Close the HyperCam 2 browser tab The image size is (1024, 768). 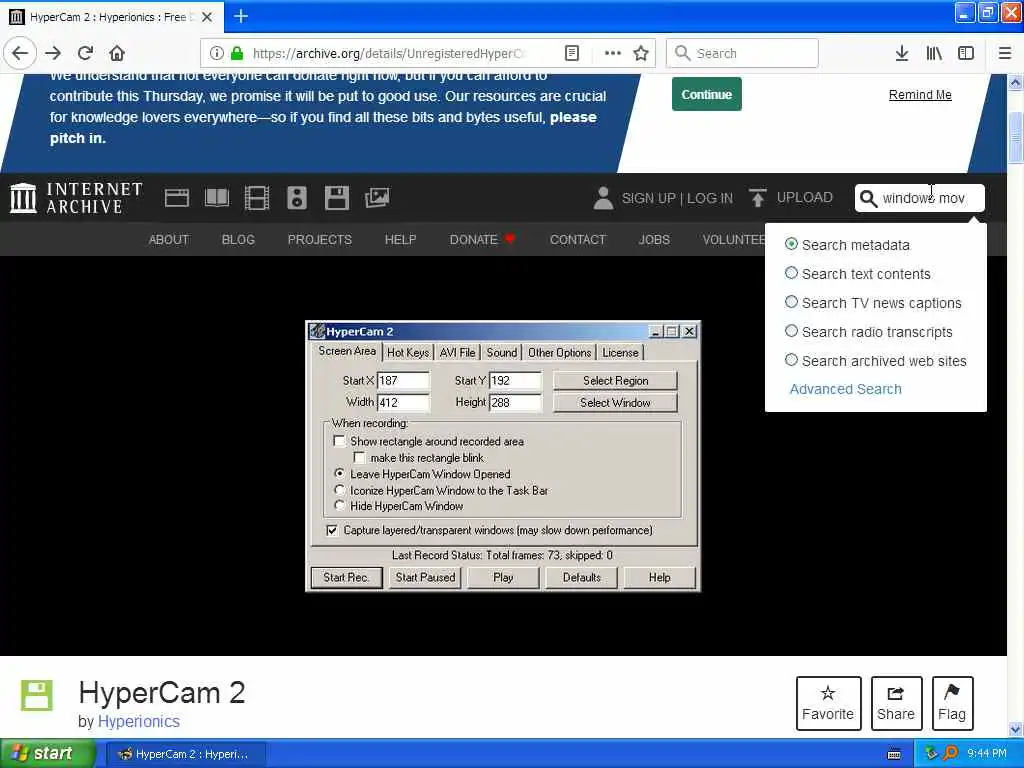[x=207, y=17]
